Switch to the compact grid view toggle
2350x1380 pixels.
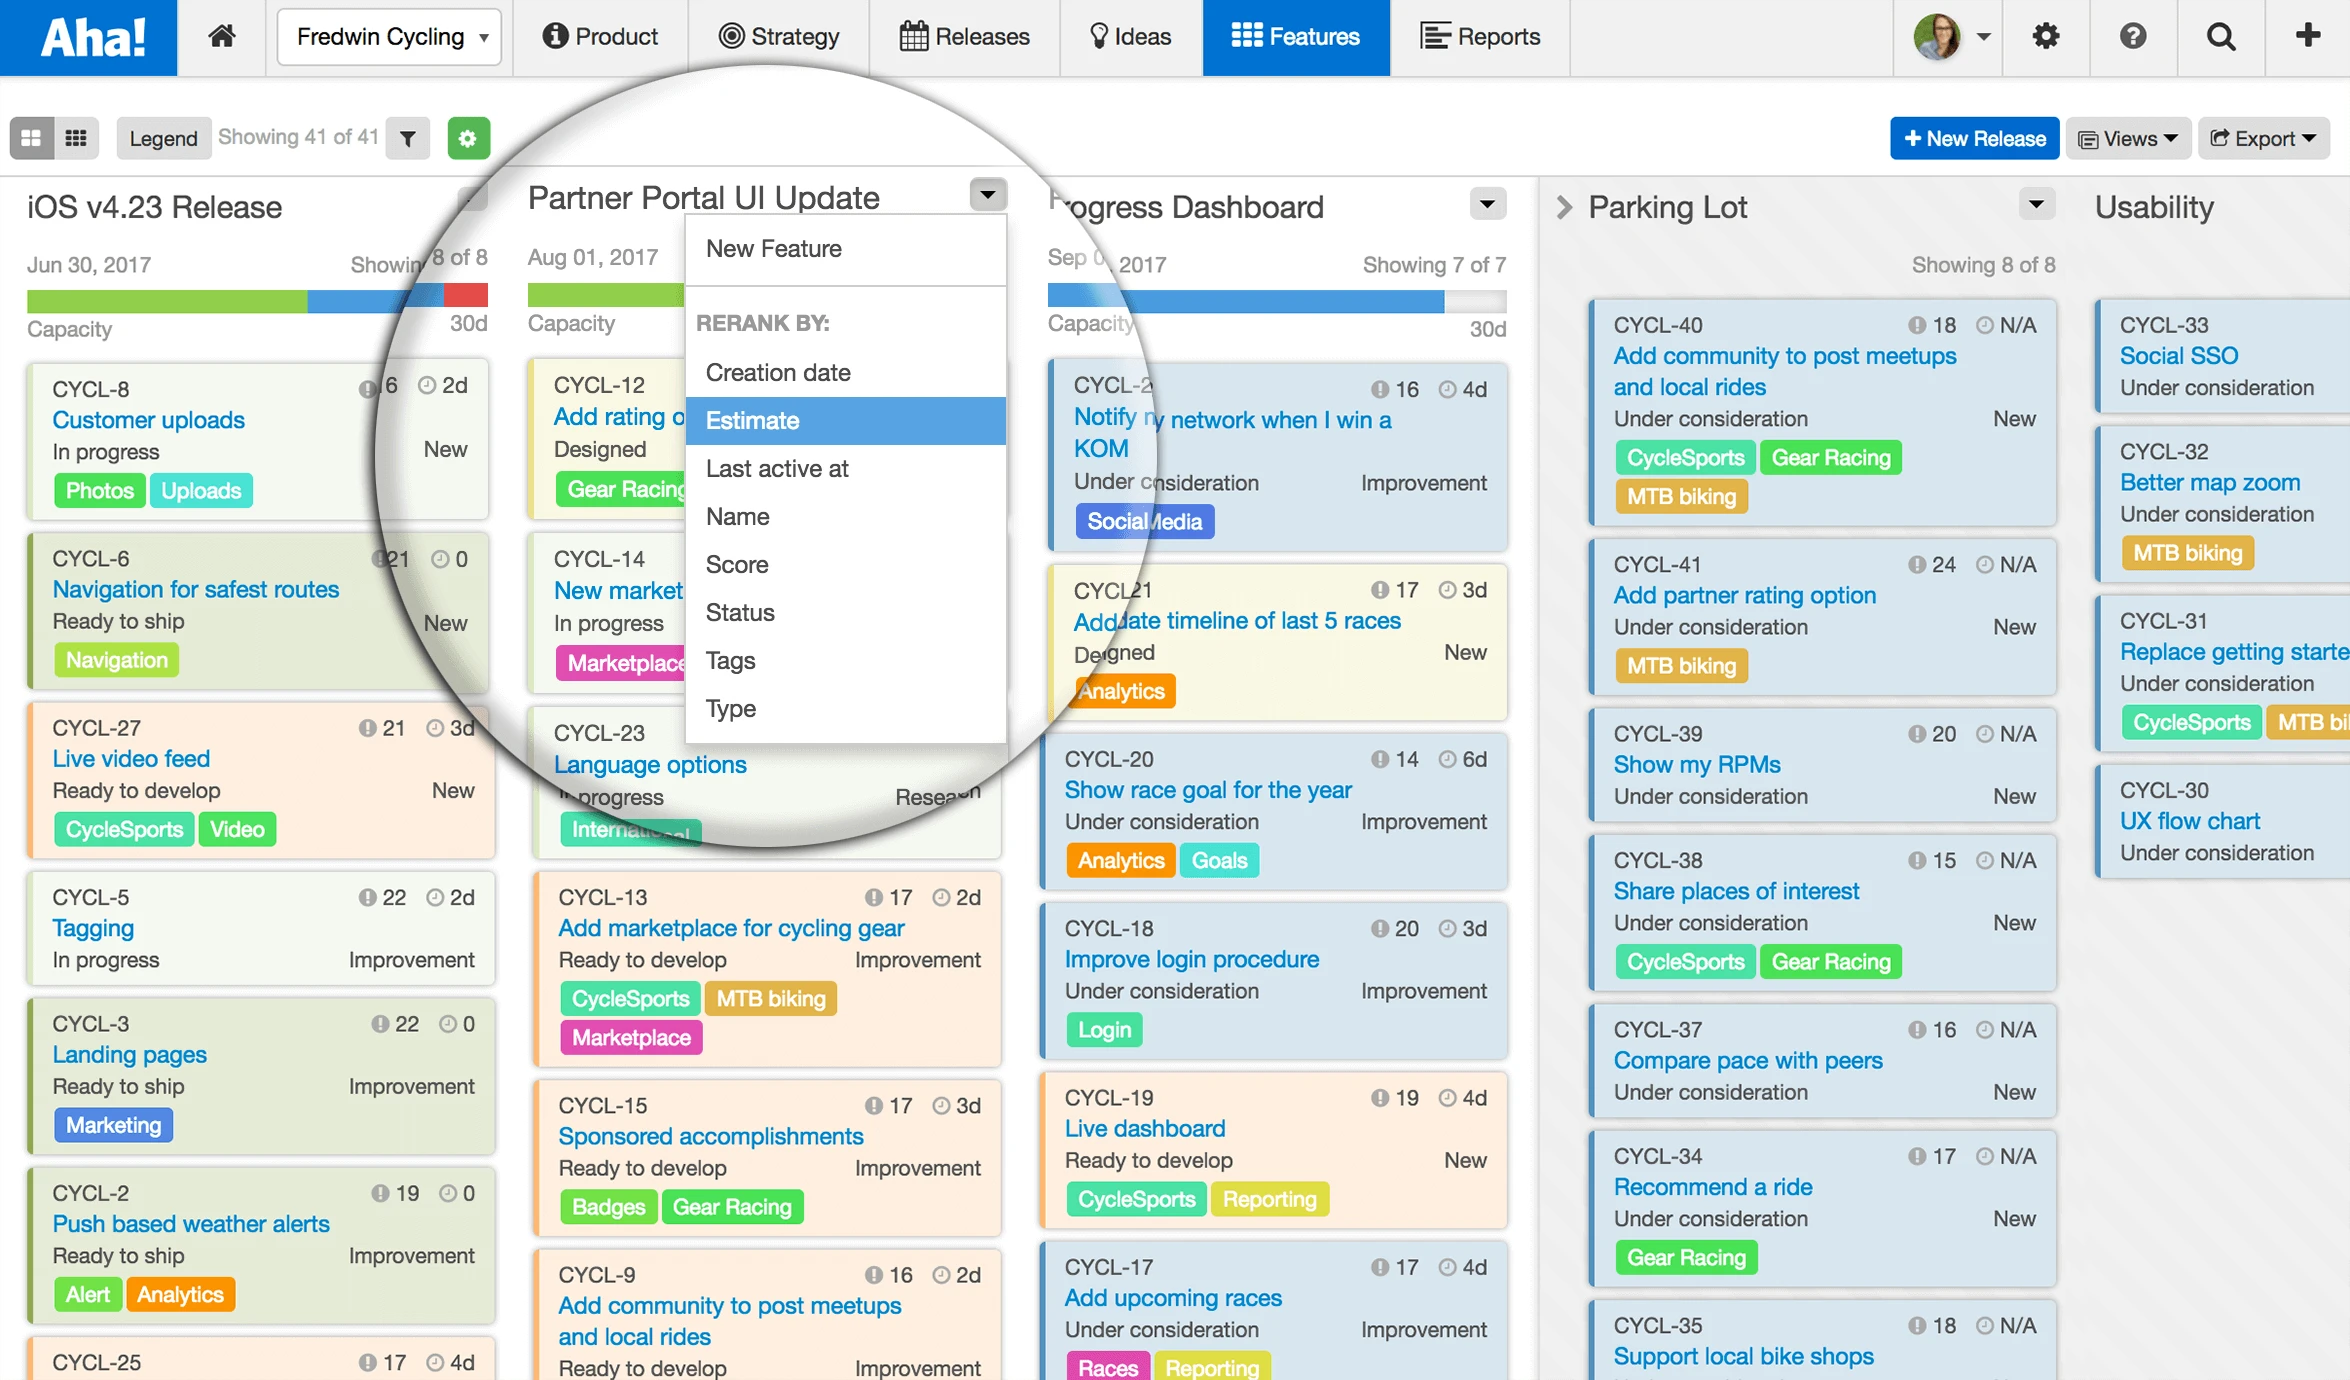pos(76,138)
